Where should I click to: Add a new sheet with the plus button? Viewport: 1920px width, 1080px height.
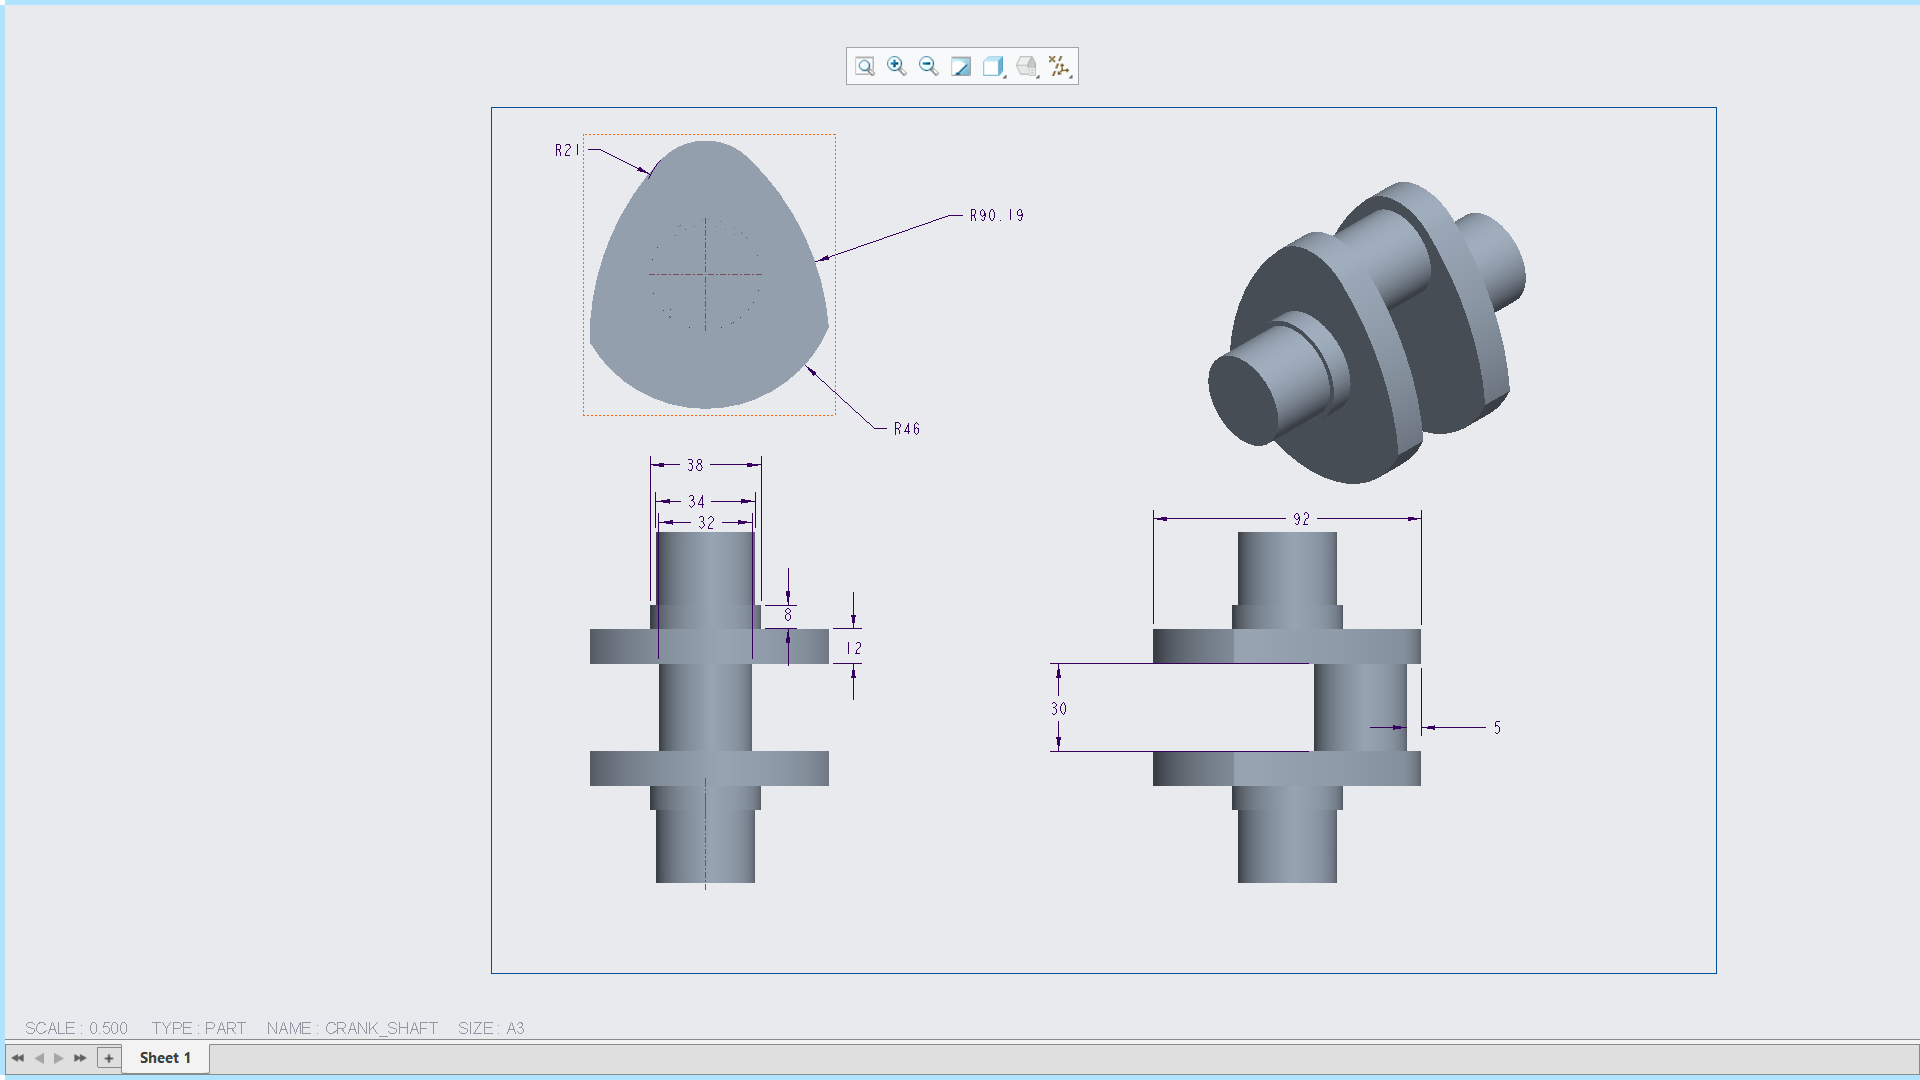[107, 1057]
